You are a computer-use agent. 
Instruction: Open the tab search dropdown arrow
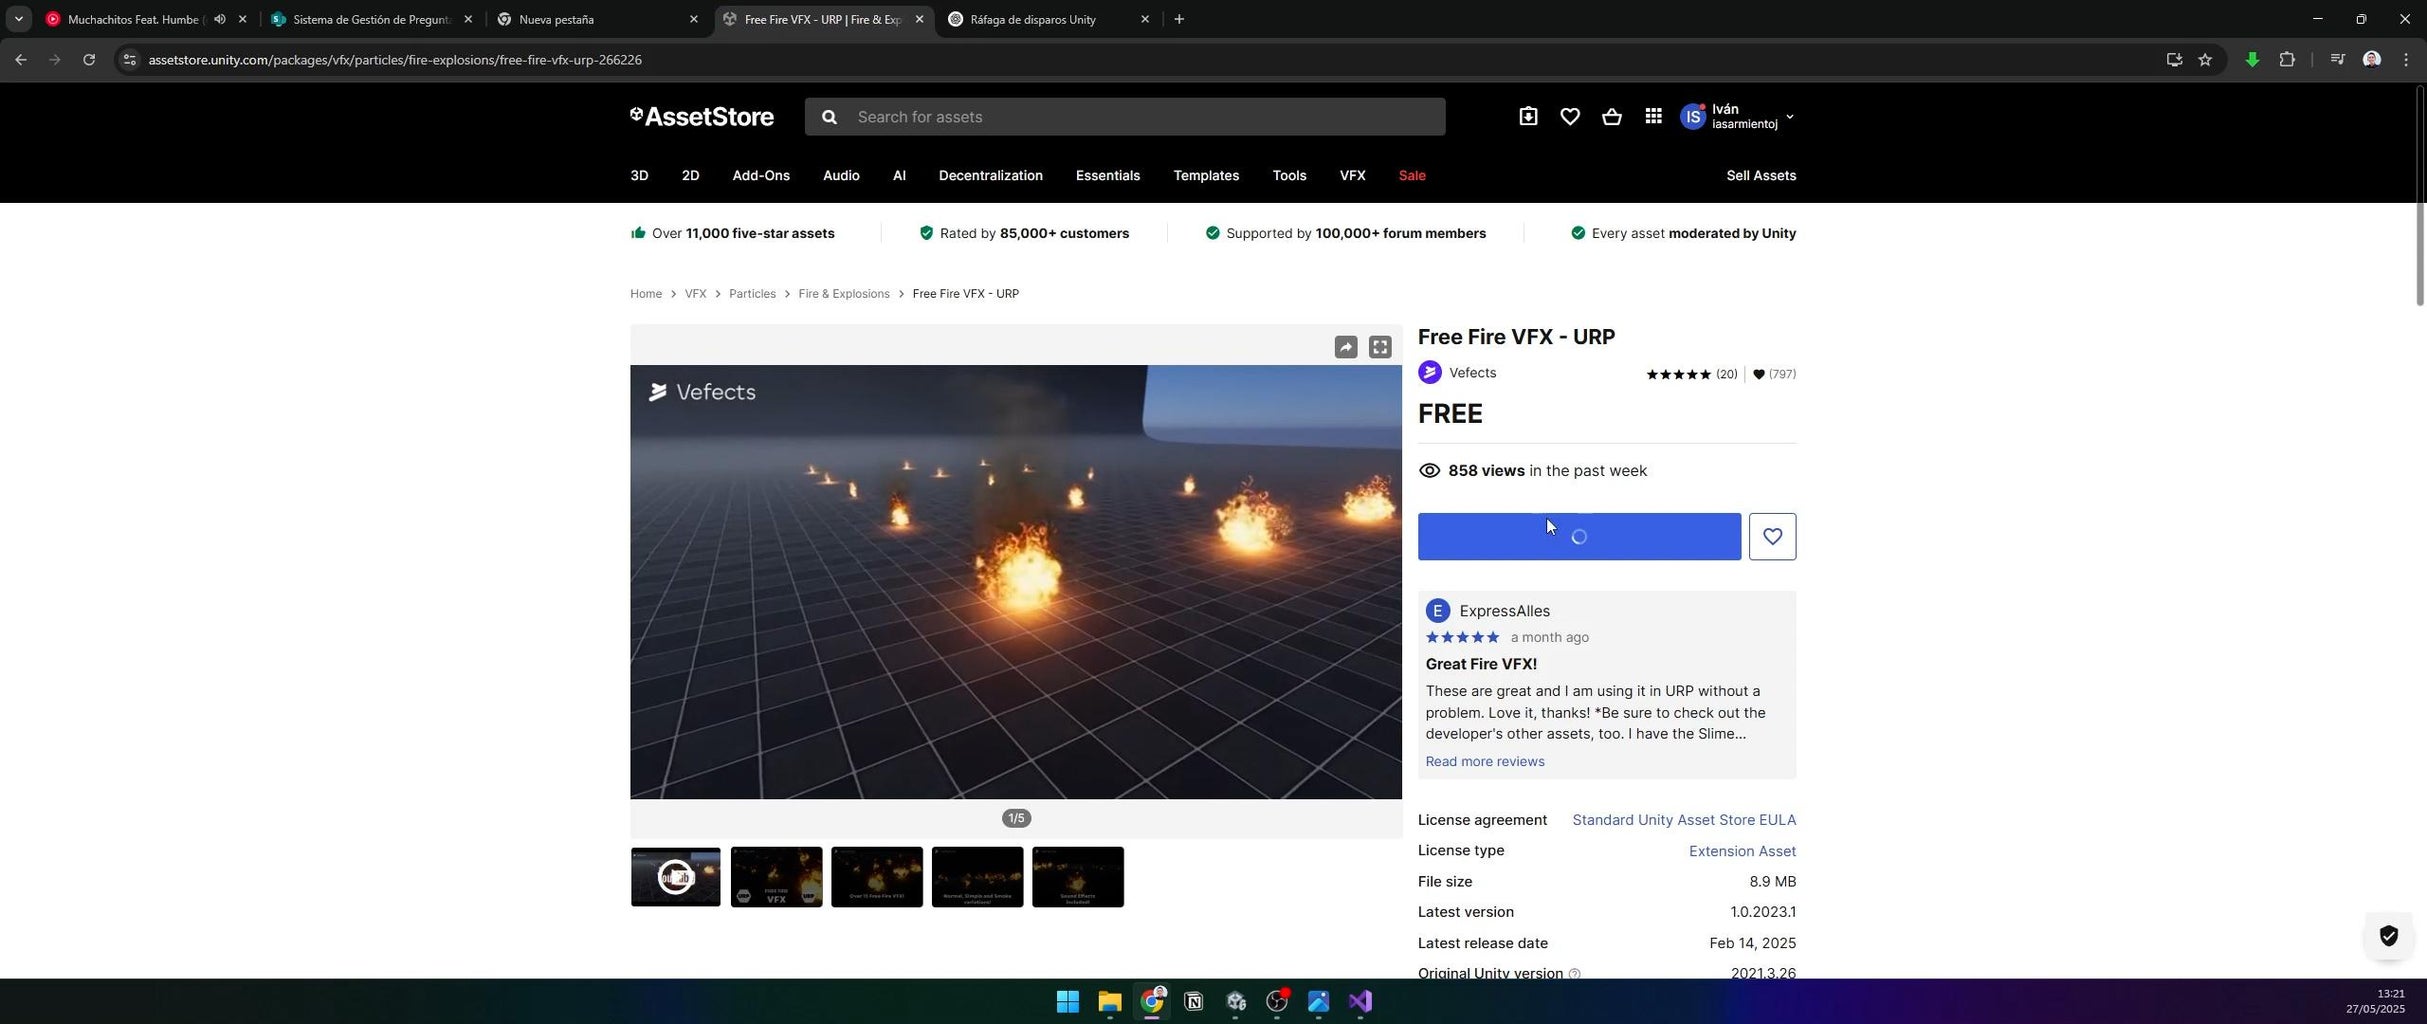18,19
